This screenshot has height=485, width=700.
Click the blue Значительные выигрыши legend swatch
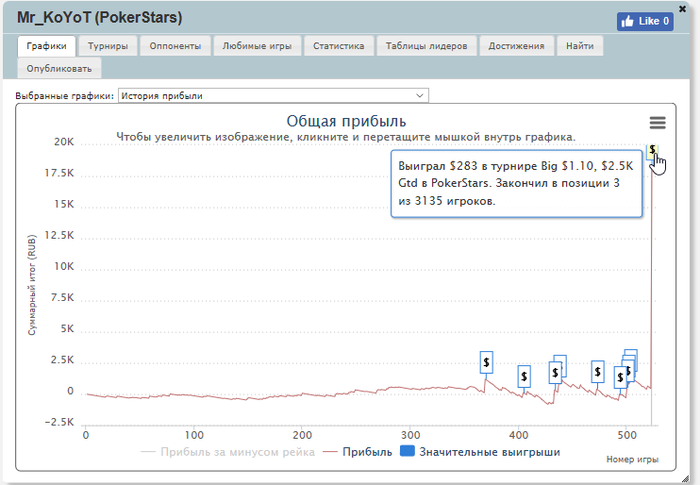tap(407, 451)
